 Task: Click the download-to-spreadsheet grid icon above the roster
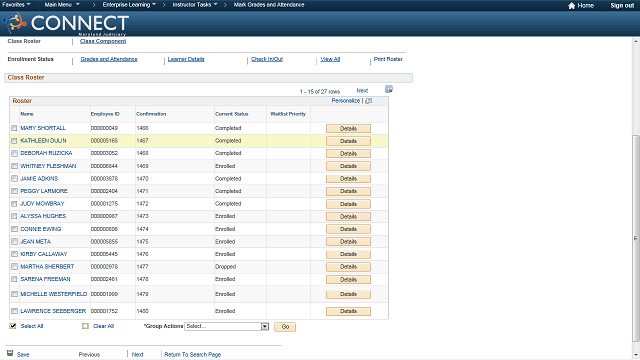(389, 89)
